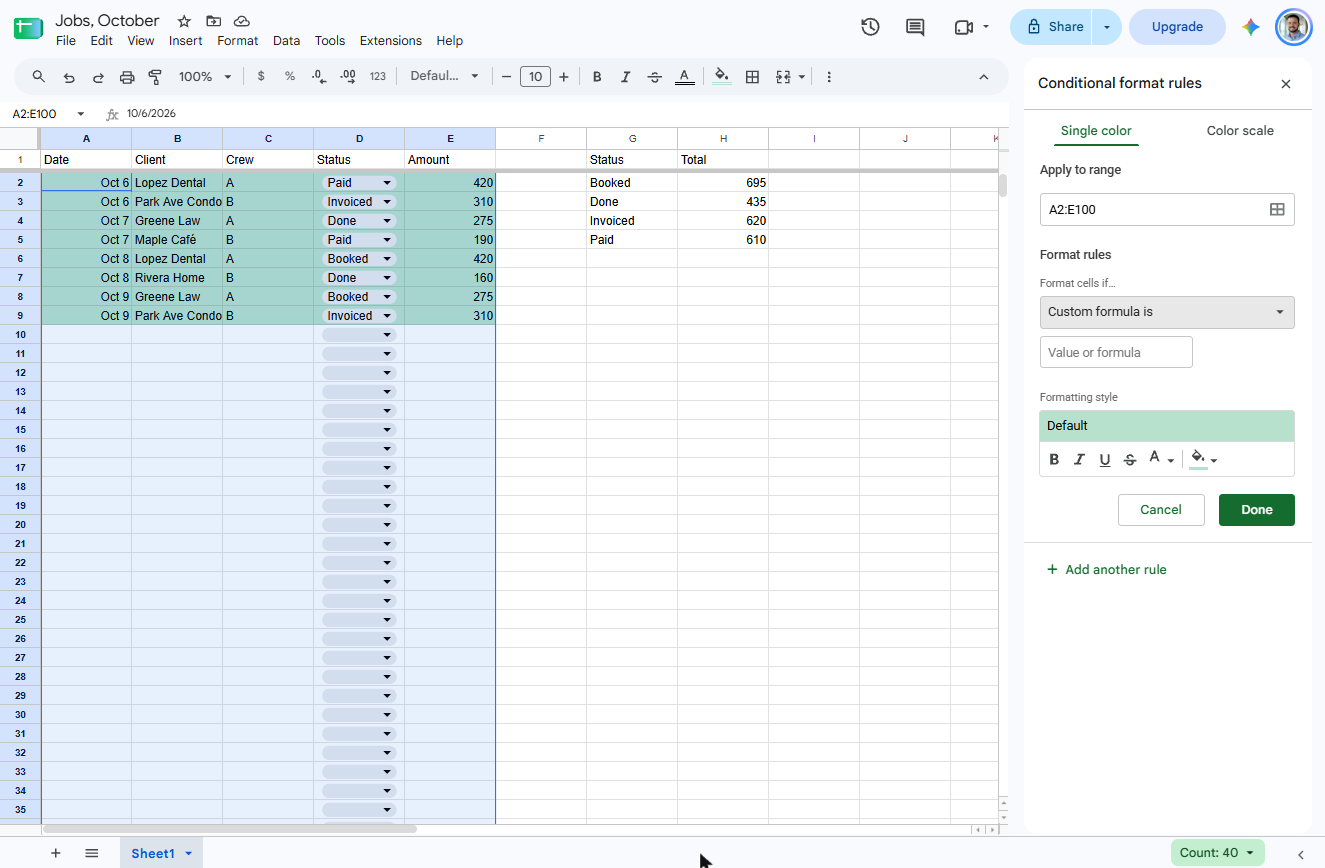This screenshot has height=868, width=1325.
Task: Open Sheet1 tab options arrow
Action: point(188,853)
